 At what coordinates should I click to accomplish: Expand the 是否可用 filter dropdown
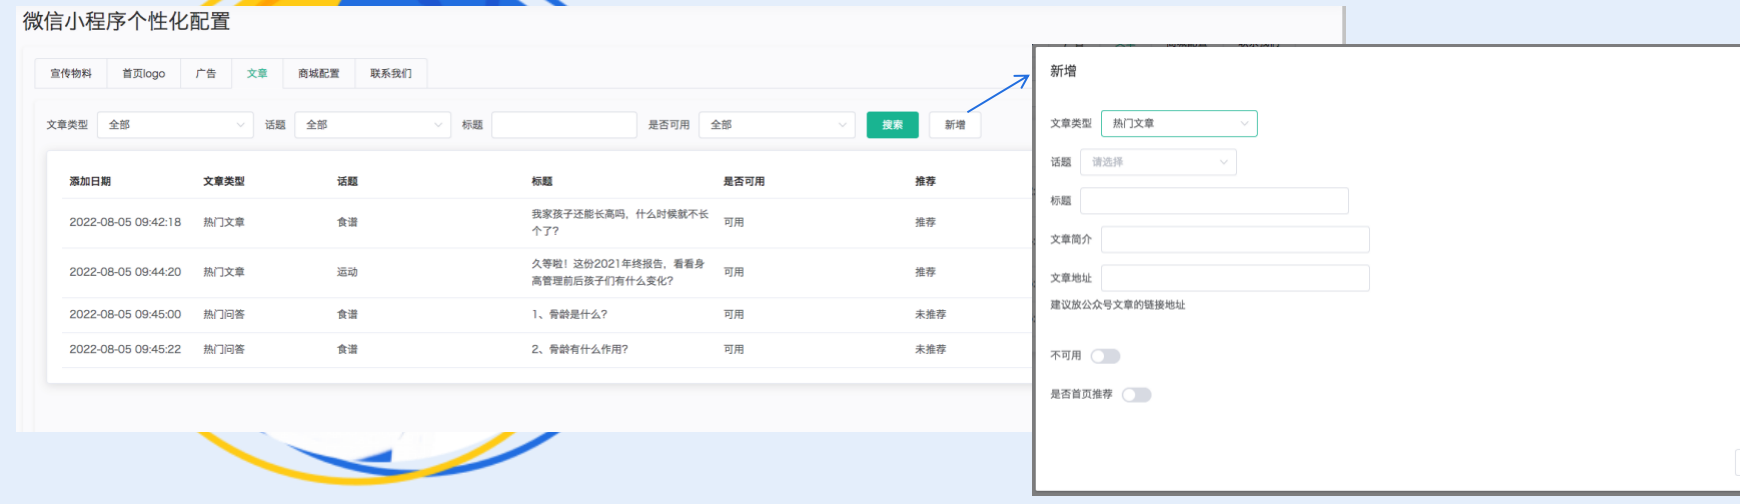[777, 125]
